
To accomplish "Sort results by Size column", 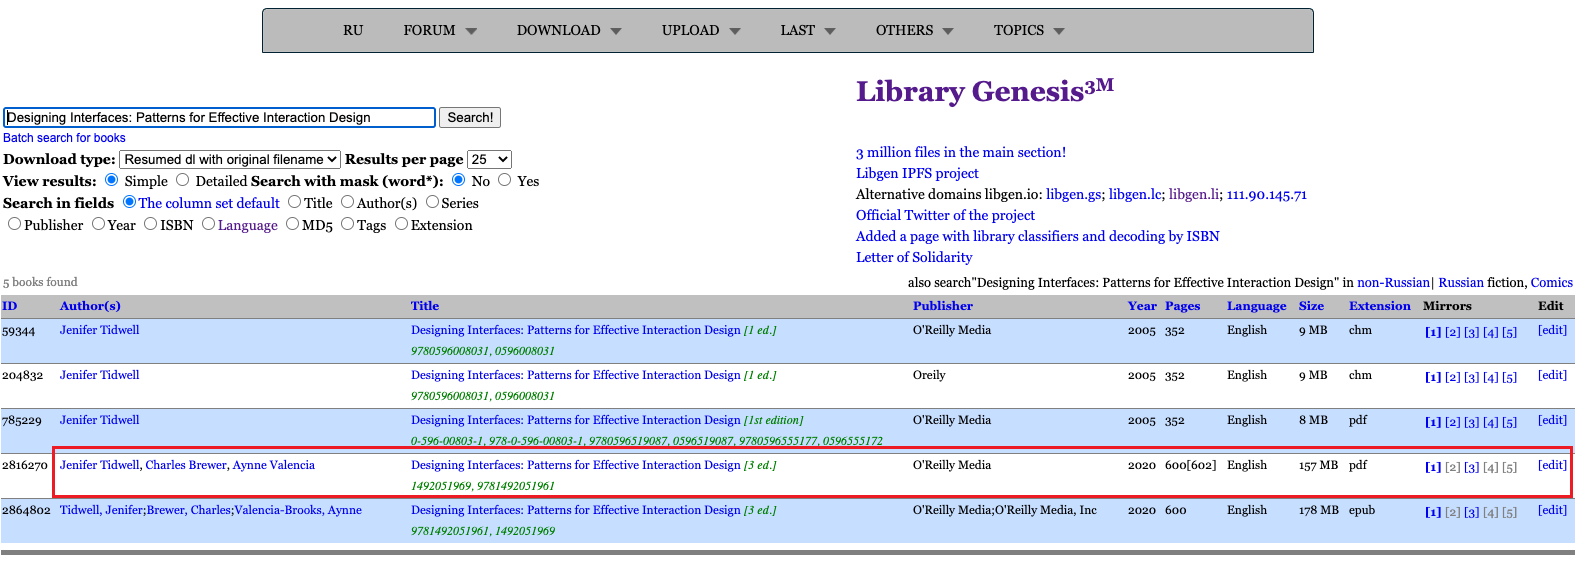I will pos(1311,306).
